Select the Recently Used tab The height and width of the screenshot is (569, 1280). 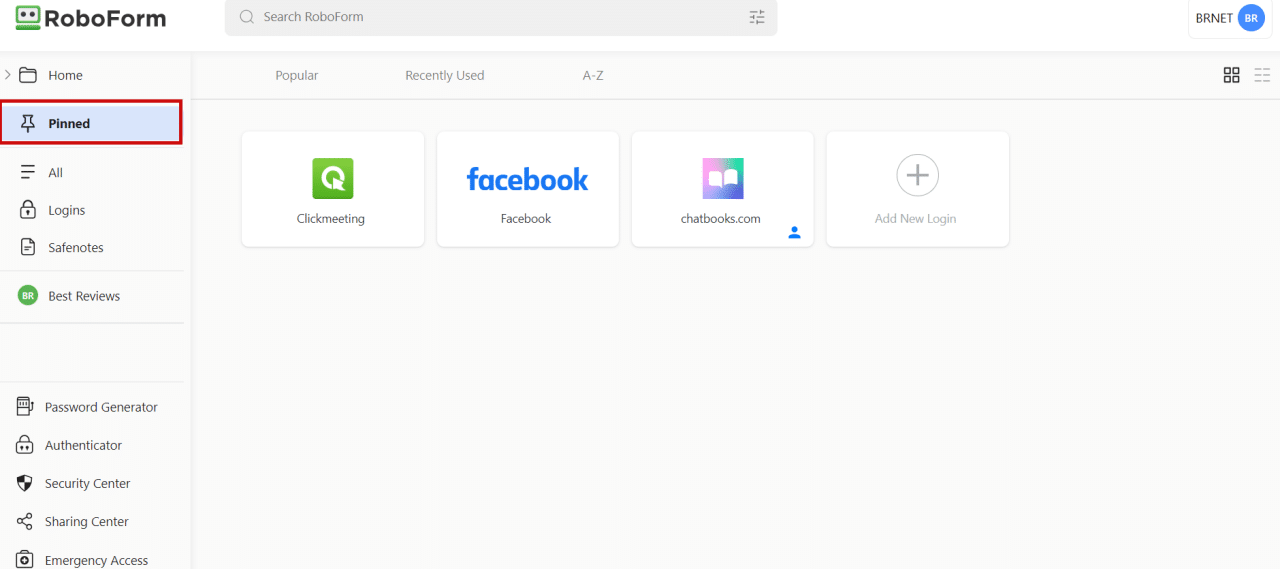444,75
